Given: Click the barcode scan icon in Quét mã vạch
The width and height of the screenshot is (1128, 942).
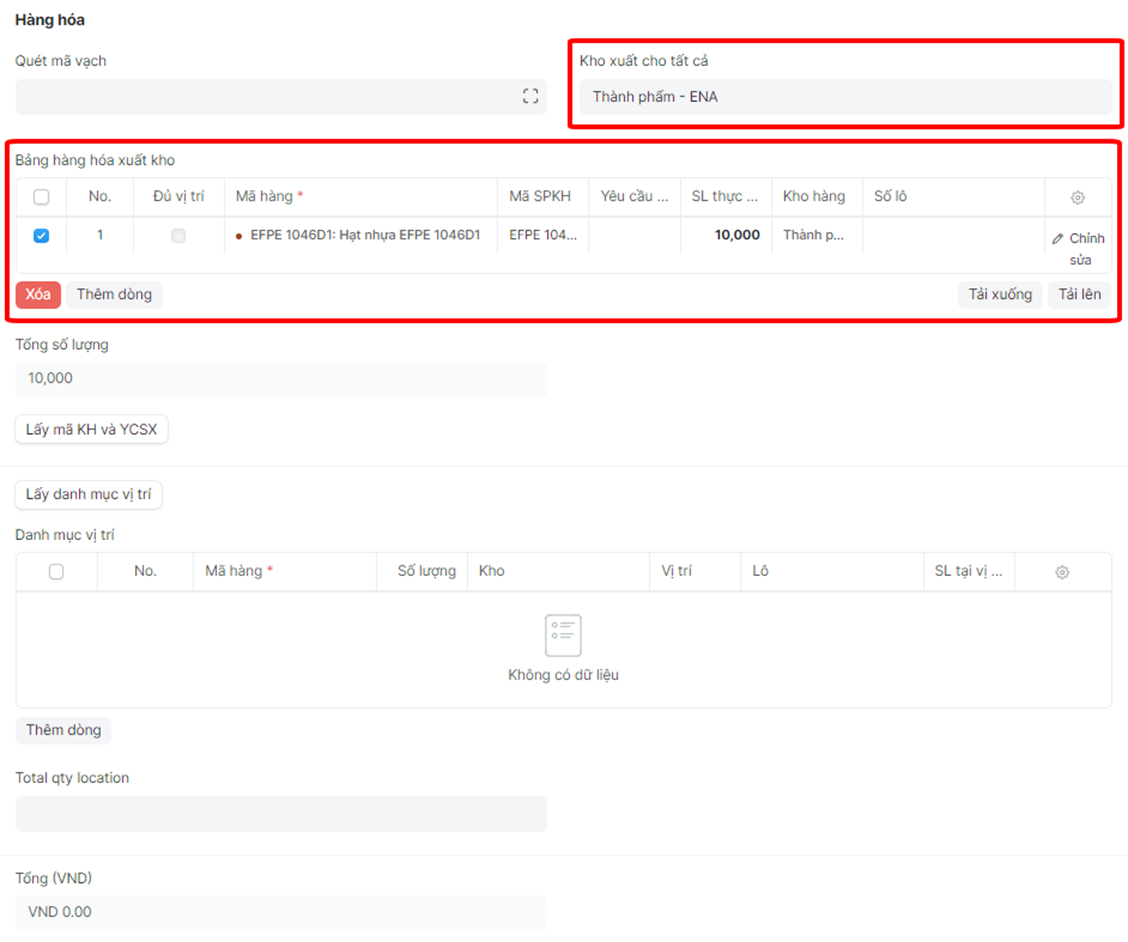Looking at the screenshot, I should (530, 96).
